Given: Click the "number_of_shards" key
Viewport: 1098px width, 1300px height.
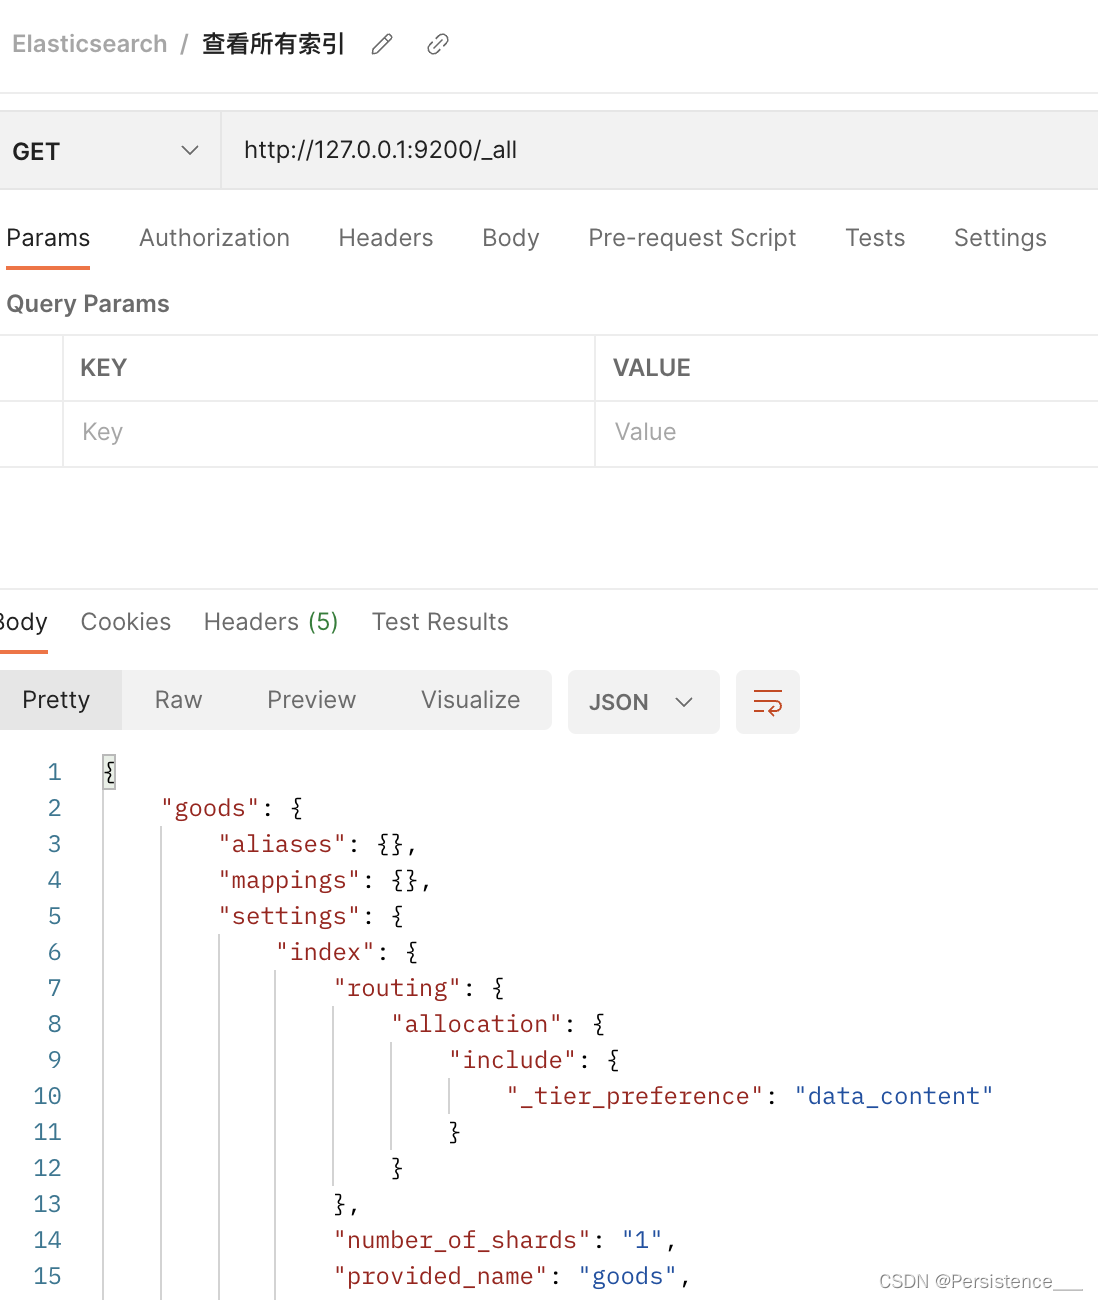Looking at the screenshot, I should click(462, 1240).
